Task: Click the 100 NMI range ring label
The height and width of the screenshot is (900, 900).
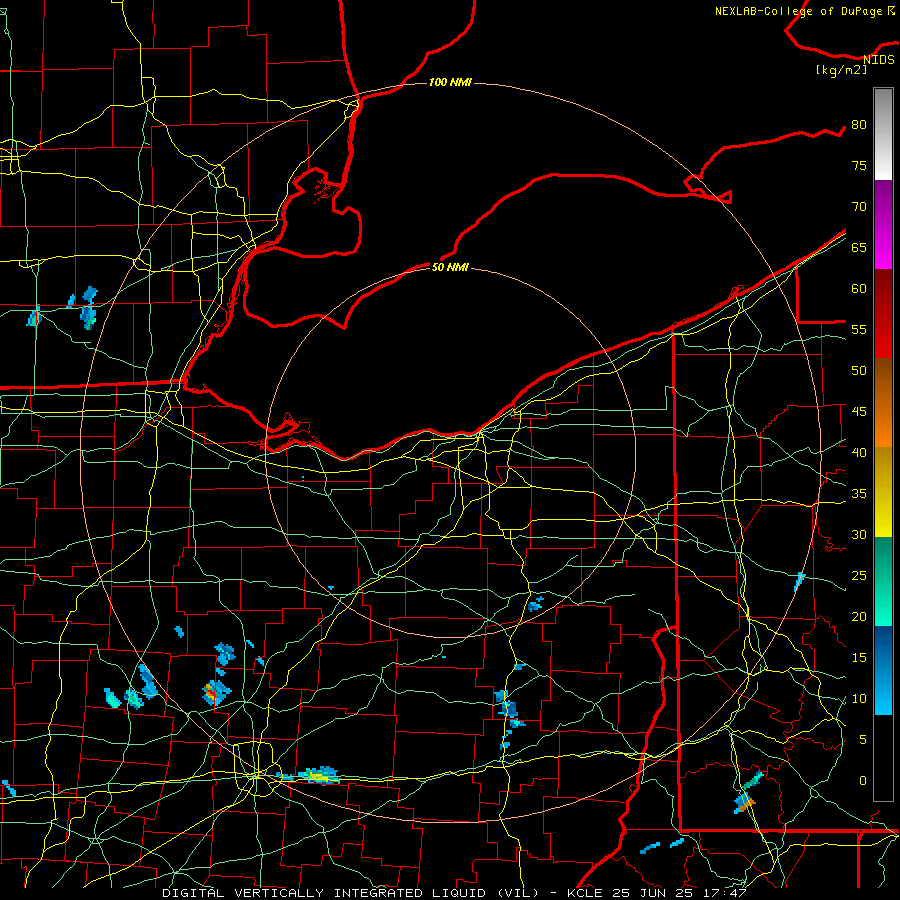Action: [x=450, y=83]
